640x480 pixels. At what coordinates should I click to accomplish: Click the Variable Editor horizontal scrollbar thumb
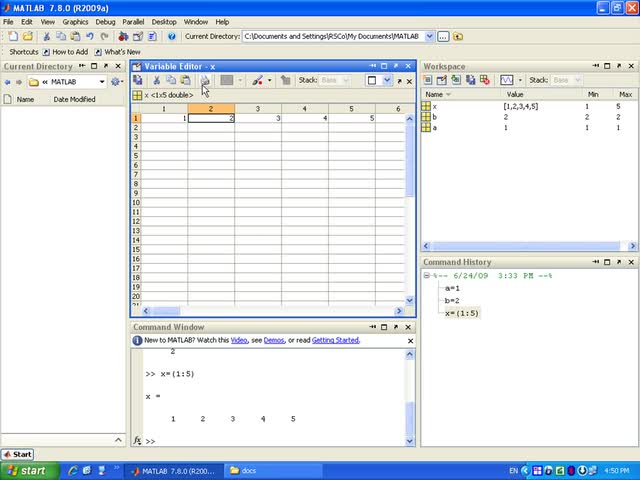pos(166,311)
